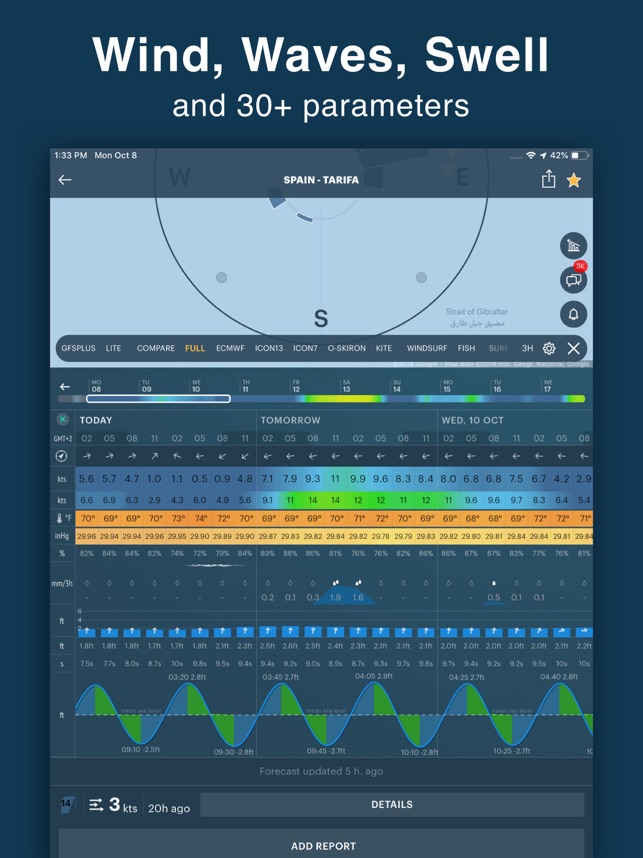Viewport: 643px width, 858px height.
Task: Tap Forecast updated 5 h. ago text
Action: pos(321,771)
